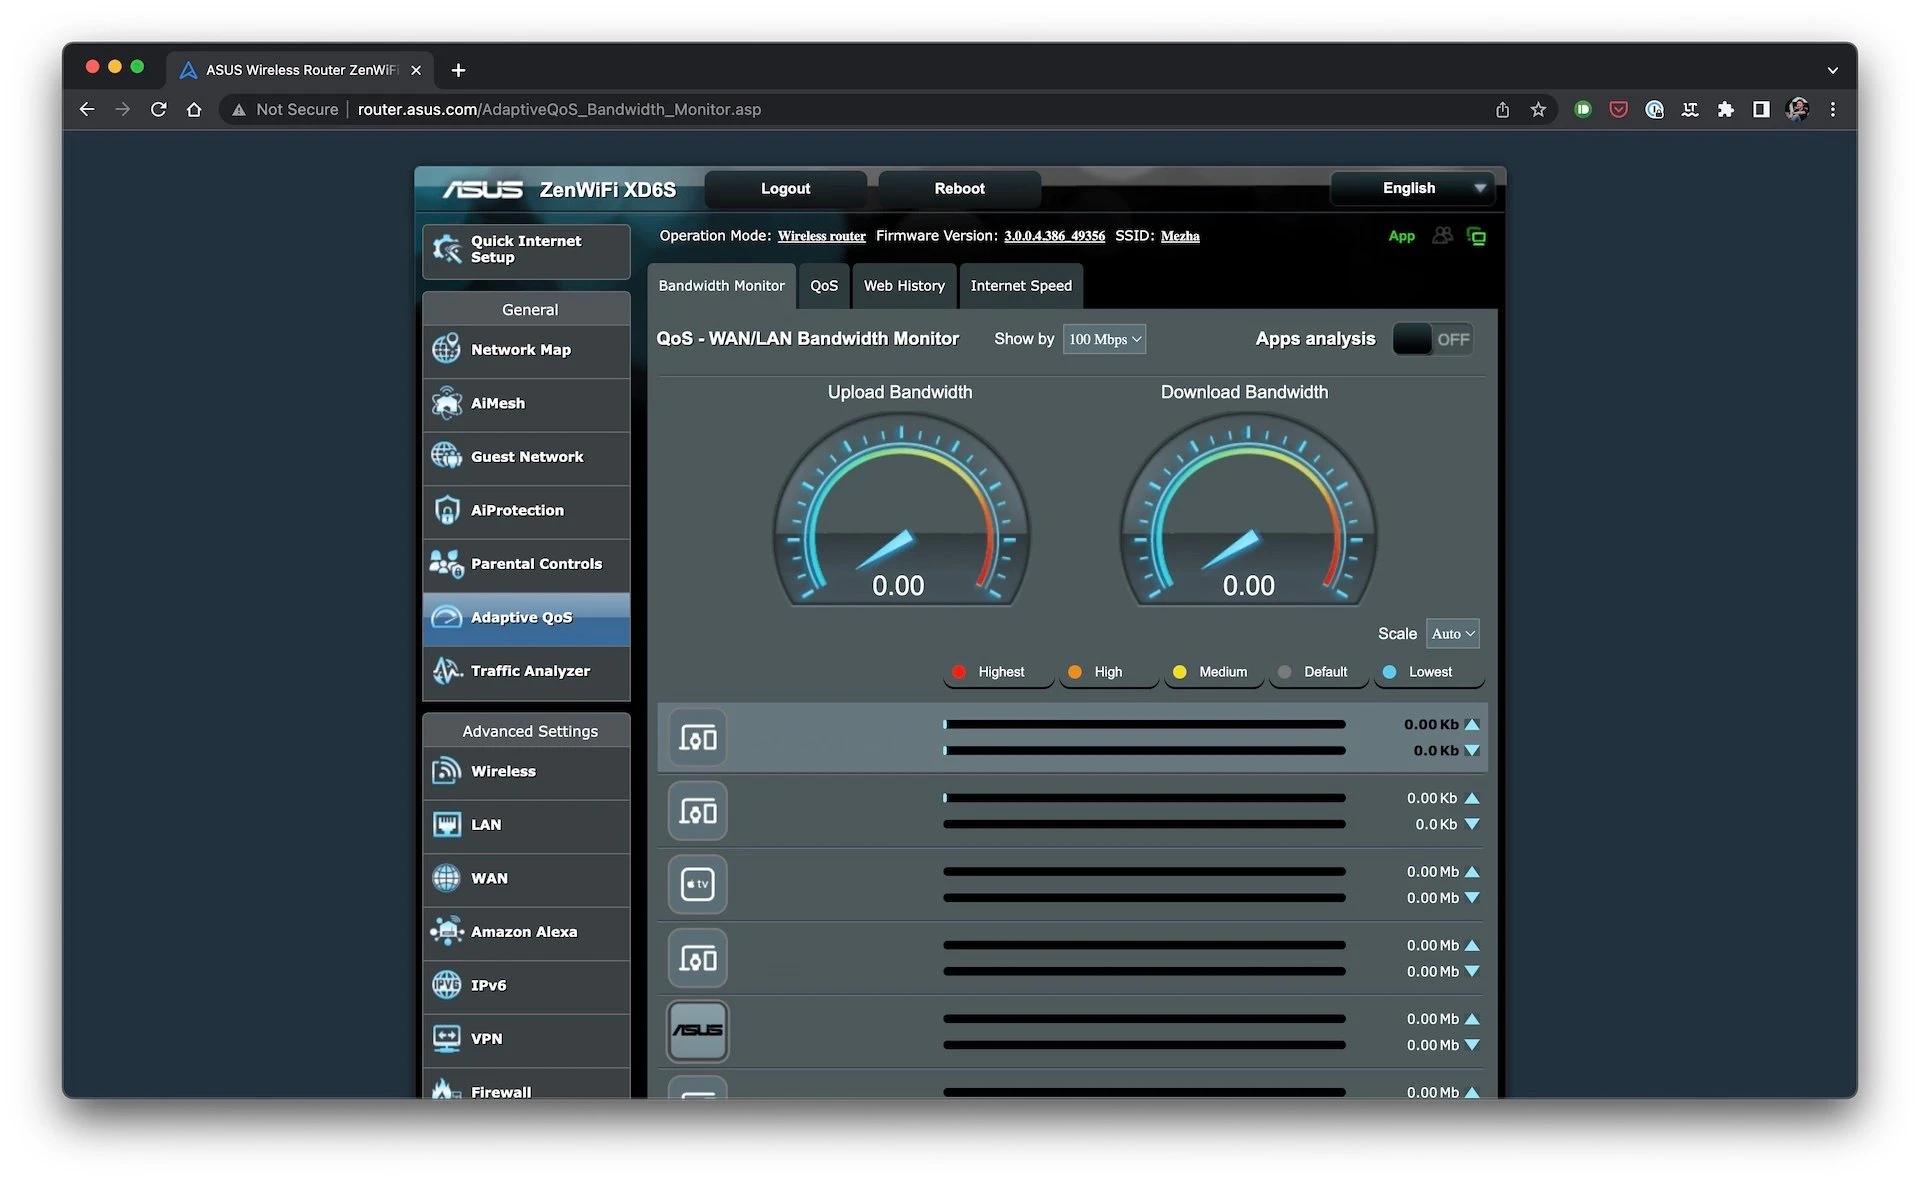The width and height of the screenshot is (1920, 1181).
Task: Select the Apple TV device icon
Action: coord(698,884)
